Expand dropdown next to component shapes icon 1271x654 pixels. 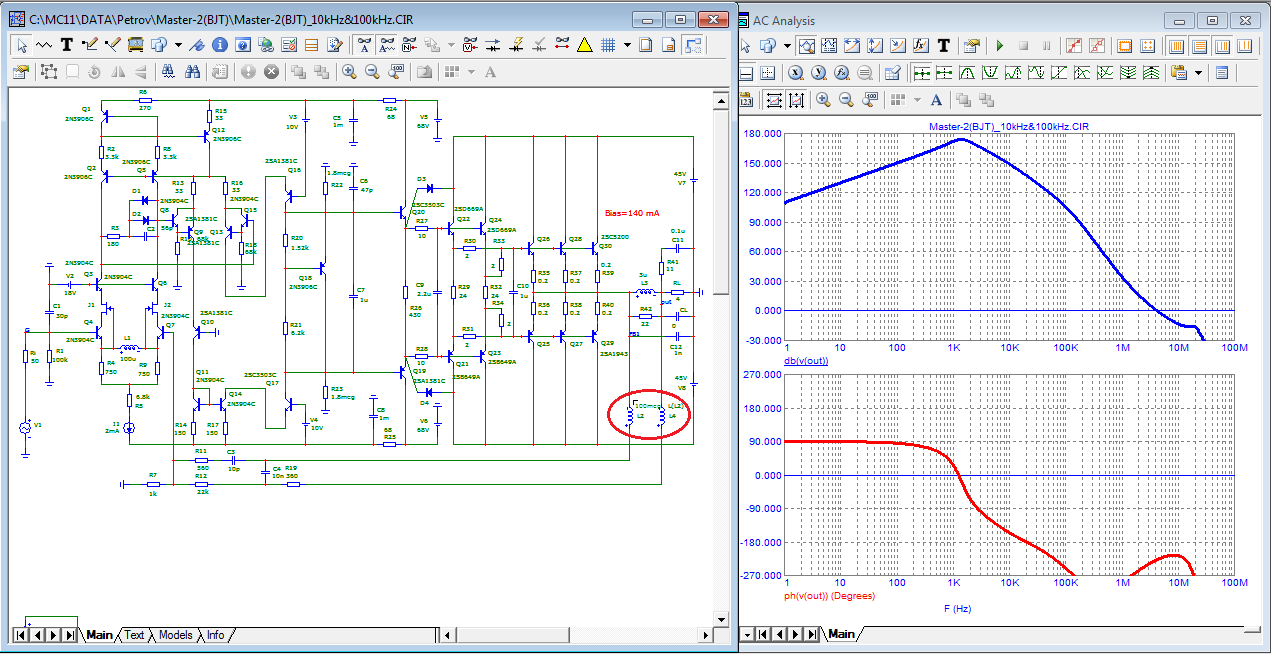pyautogui.click(x=178, y=45)
